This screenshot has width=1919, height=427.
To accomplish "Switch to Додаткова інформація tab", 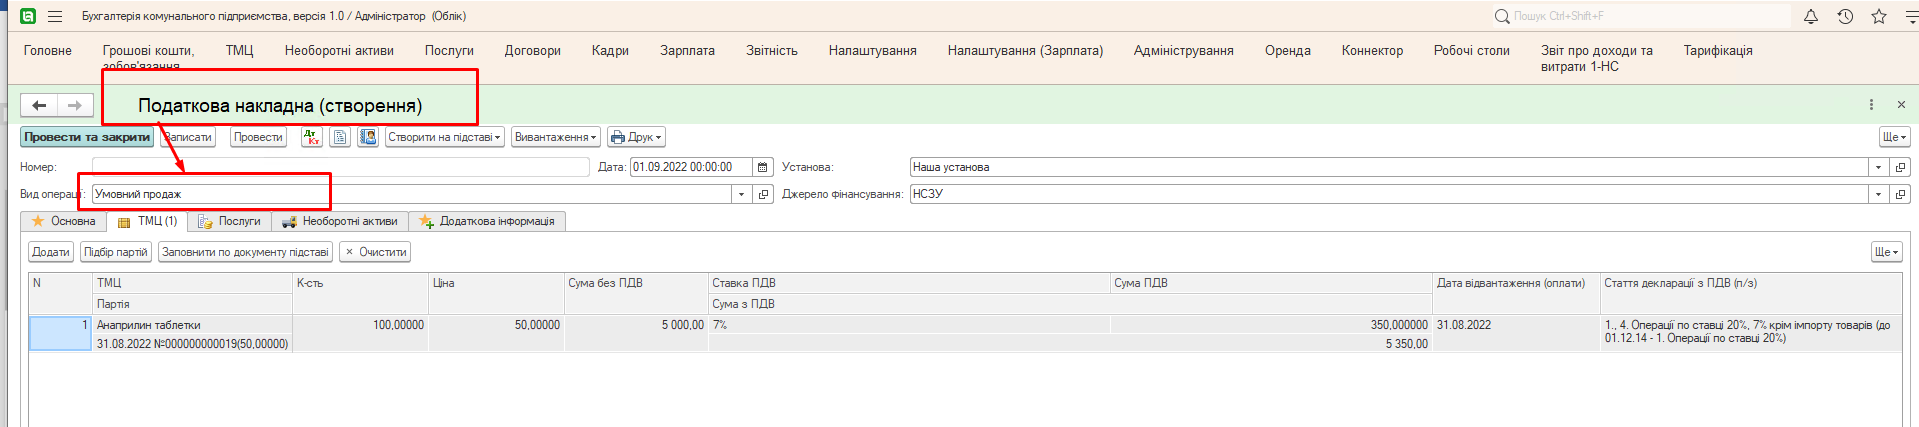I will click(x=487, y=221).
